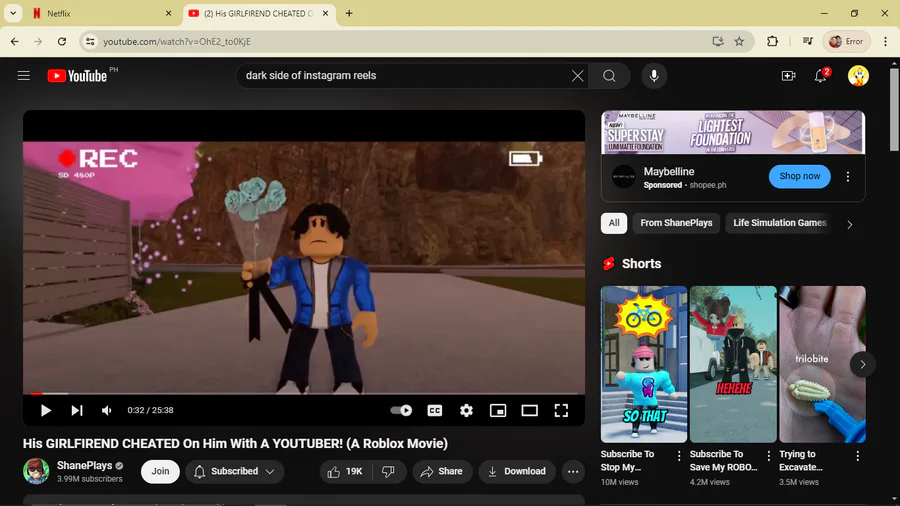Toggle the autoplay switch

[401, 410]
